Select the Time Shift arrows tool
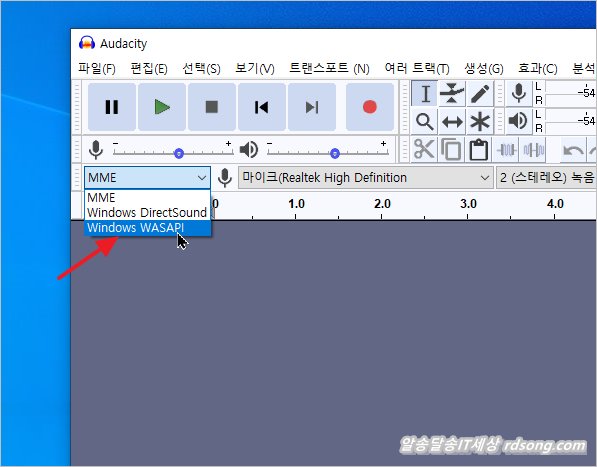This screenshot has height=467, width=597. click(x=452, y=122)
